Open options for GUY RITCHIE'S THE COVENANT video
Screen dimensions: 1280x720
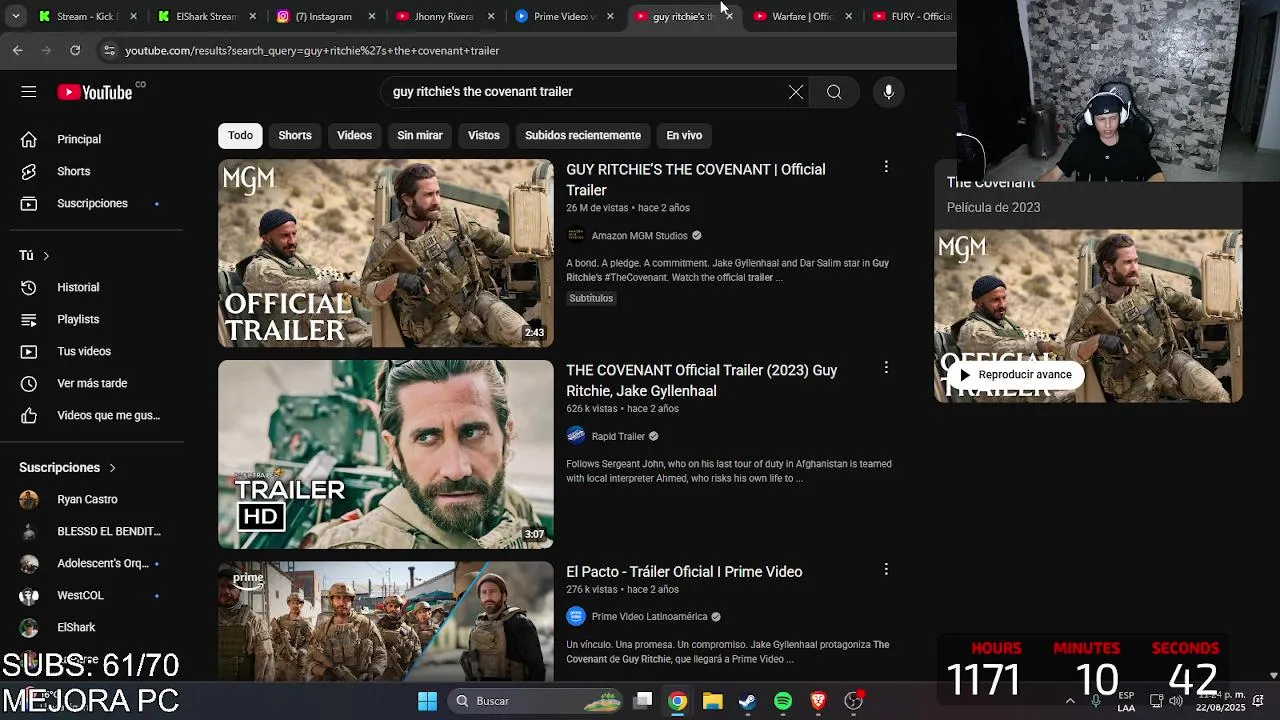pyautogui.click(x=885, y=167)
